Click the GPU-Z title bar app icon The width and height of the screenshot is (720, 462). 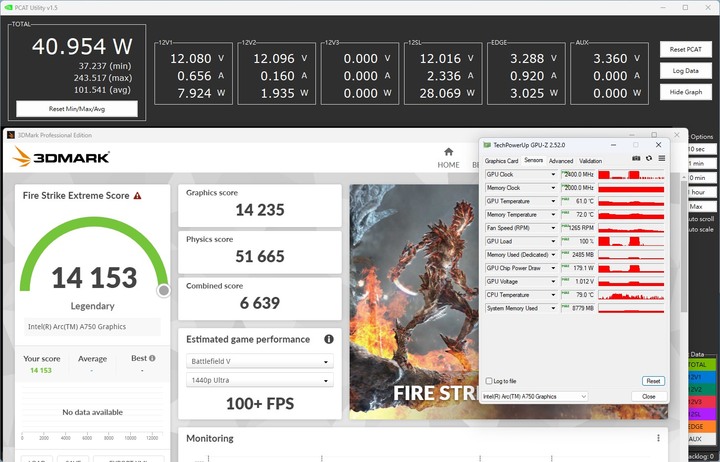[x=487, y=145]
